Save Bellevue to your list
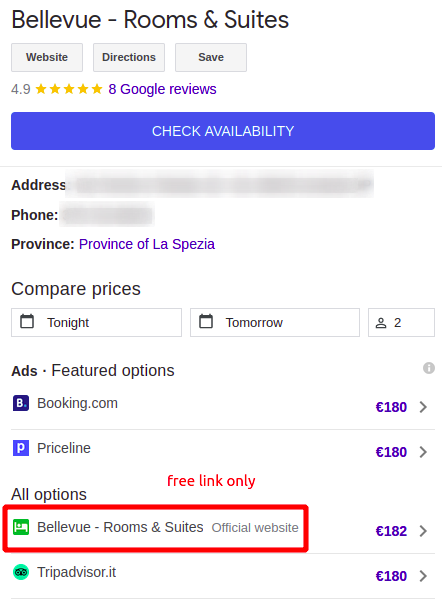The width and height of the screenshot is (442, 605). [x=211, y=57]
